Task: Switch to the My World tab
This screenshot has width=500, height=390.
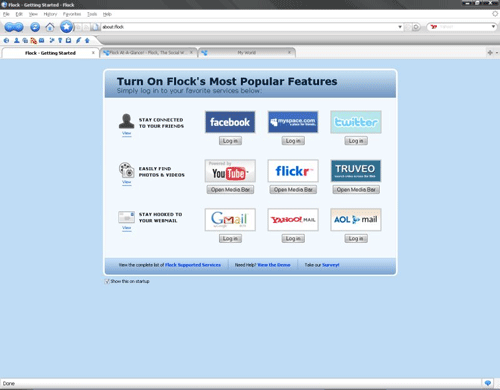Action: pos(247,53)
